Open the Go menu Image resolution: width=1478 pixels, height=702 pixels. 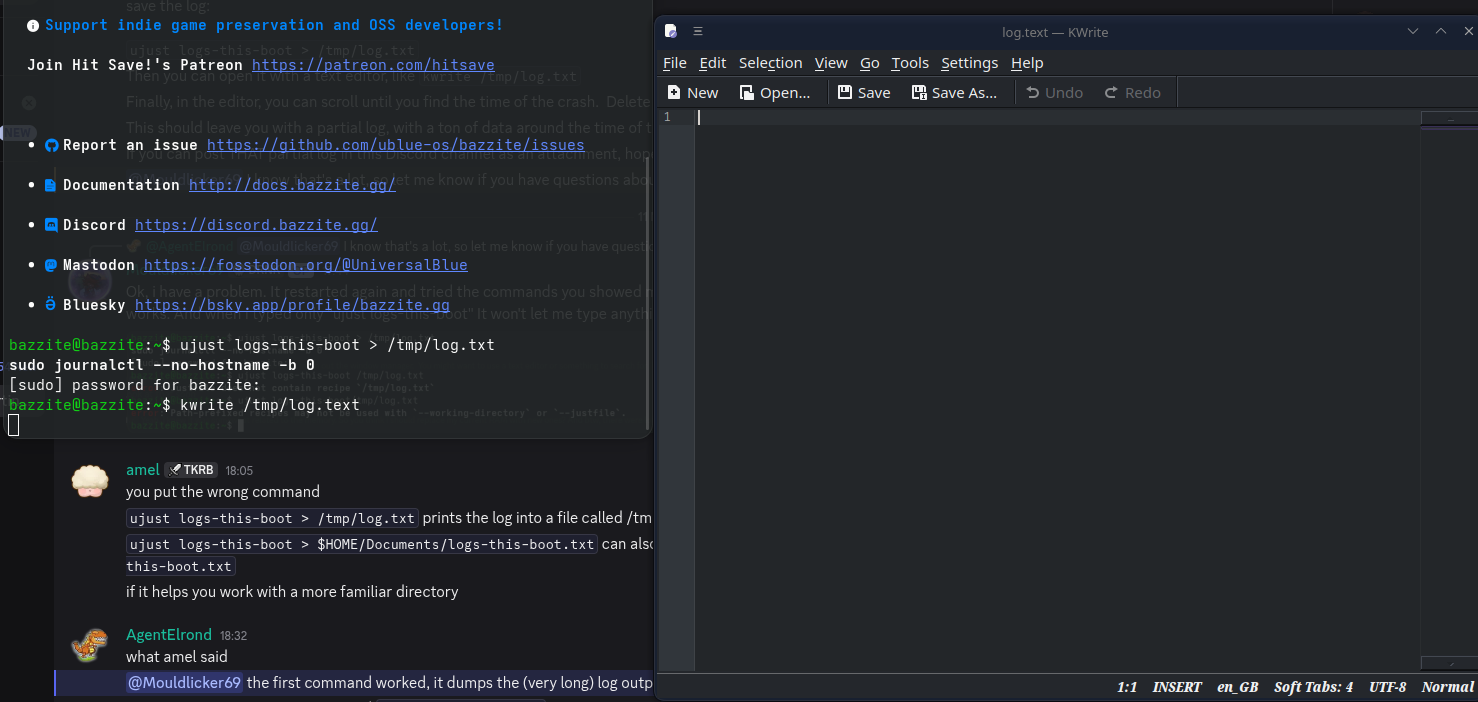point(870,63)
